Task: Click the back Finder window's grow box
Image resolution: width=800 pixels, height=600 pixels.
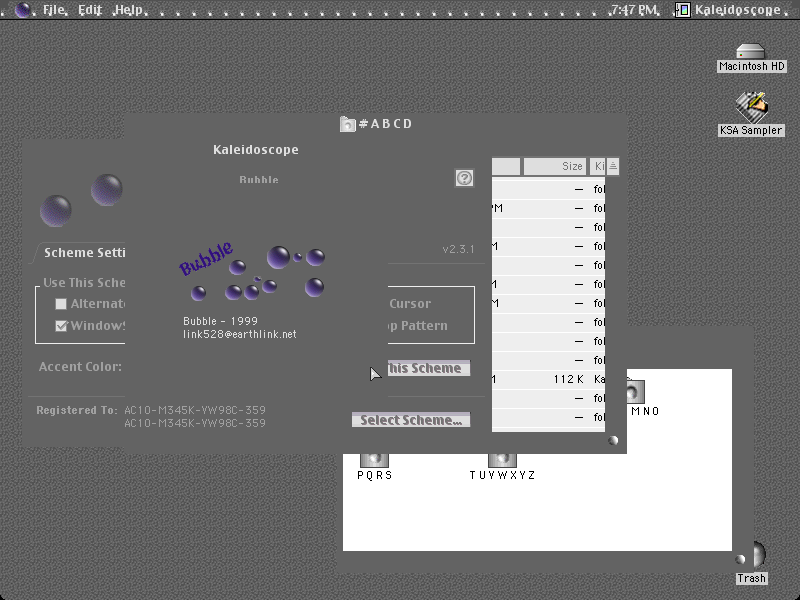Action: (740, 559)
